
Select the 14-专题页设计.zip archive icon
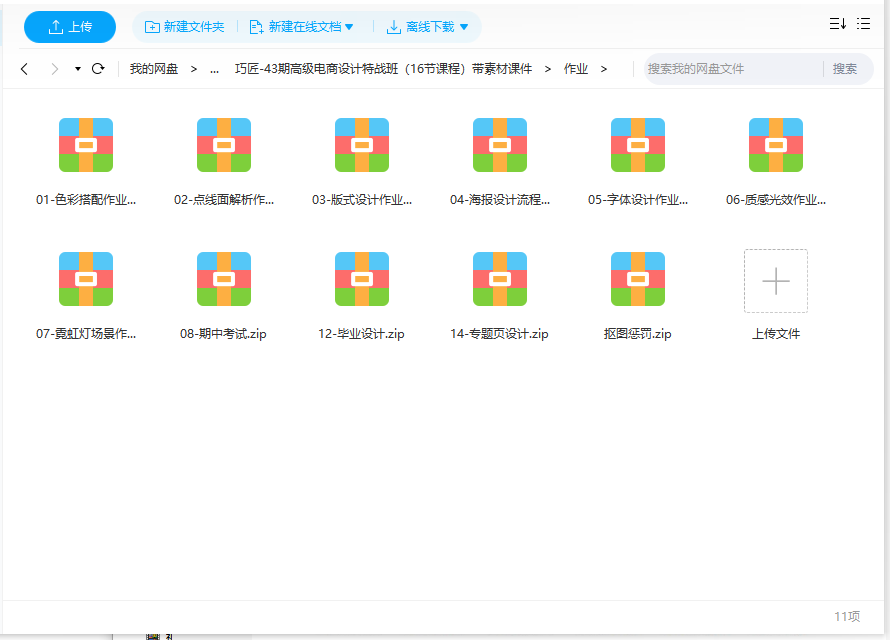pos(499,279)
